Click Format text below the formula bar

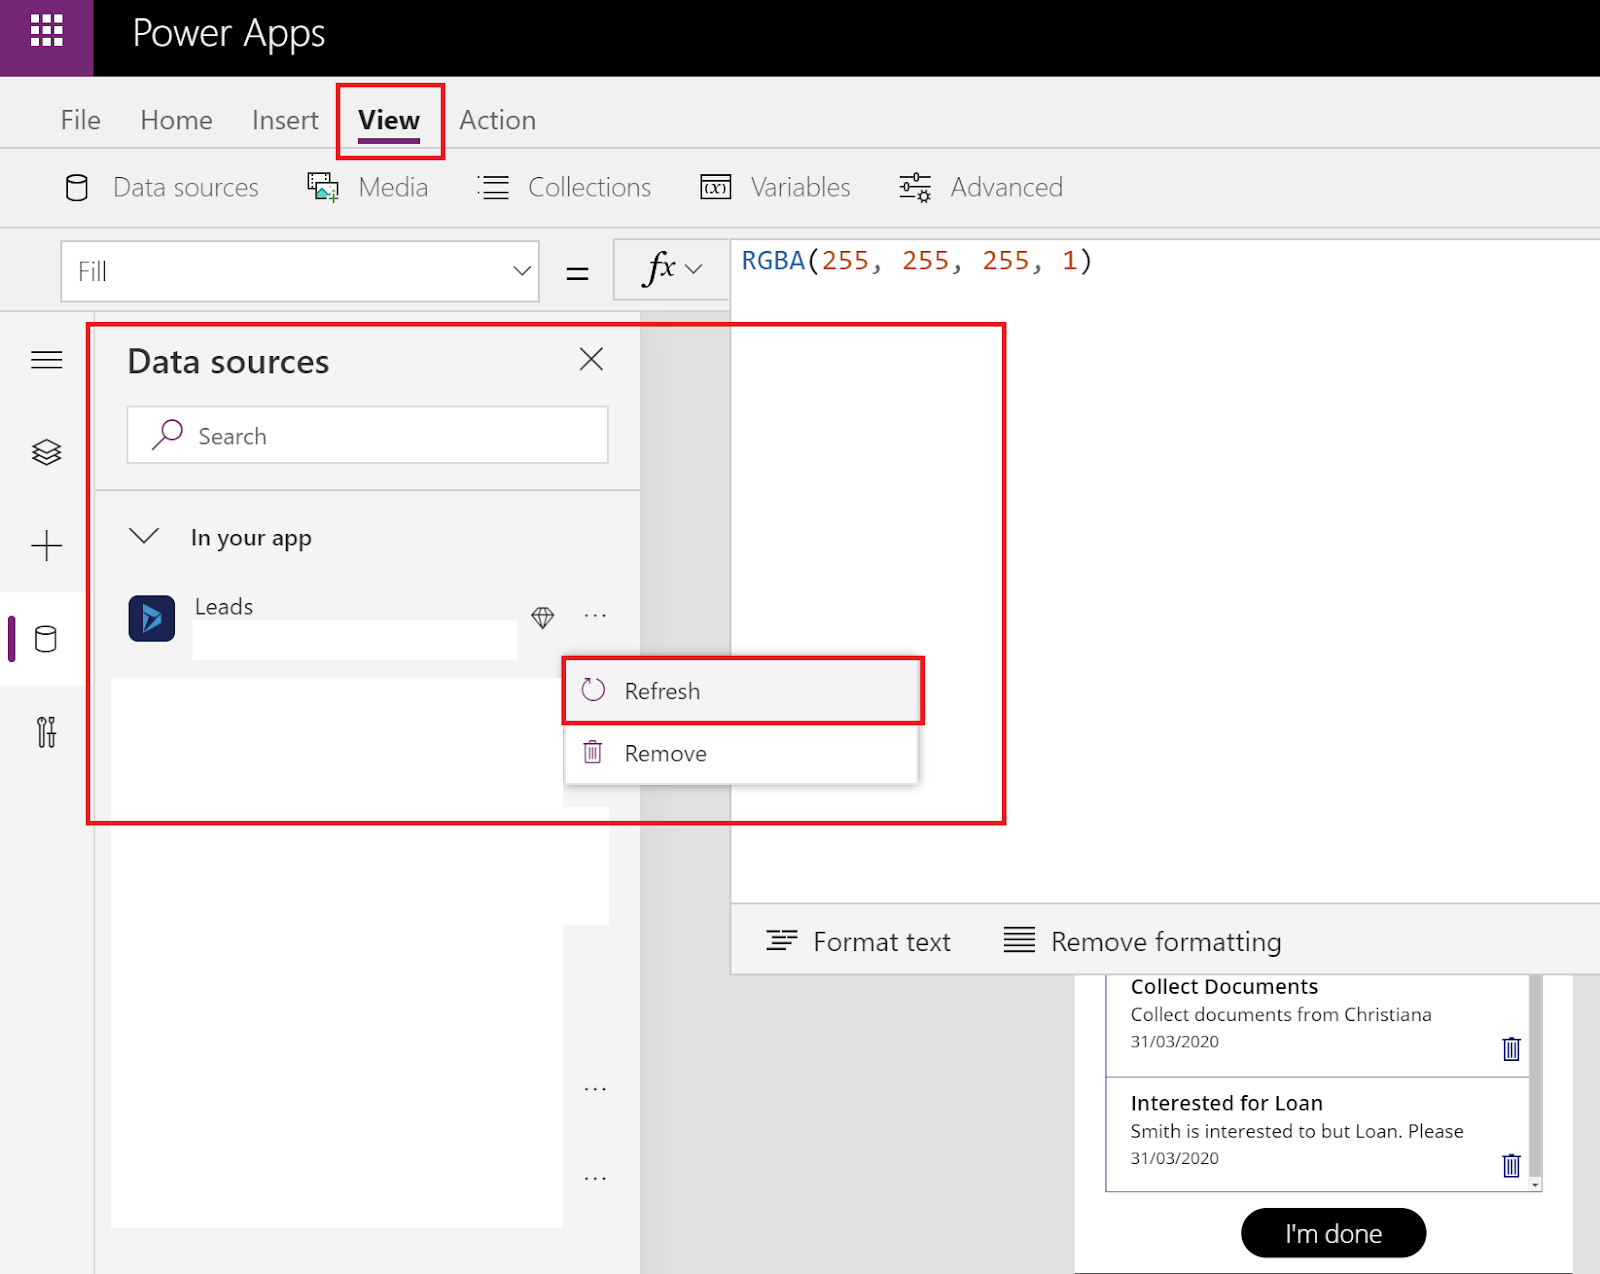[x=858, y=942]
